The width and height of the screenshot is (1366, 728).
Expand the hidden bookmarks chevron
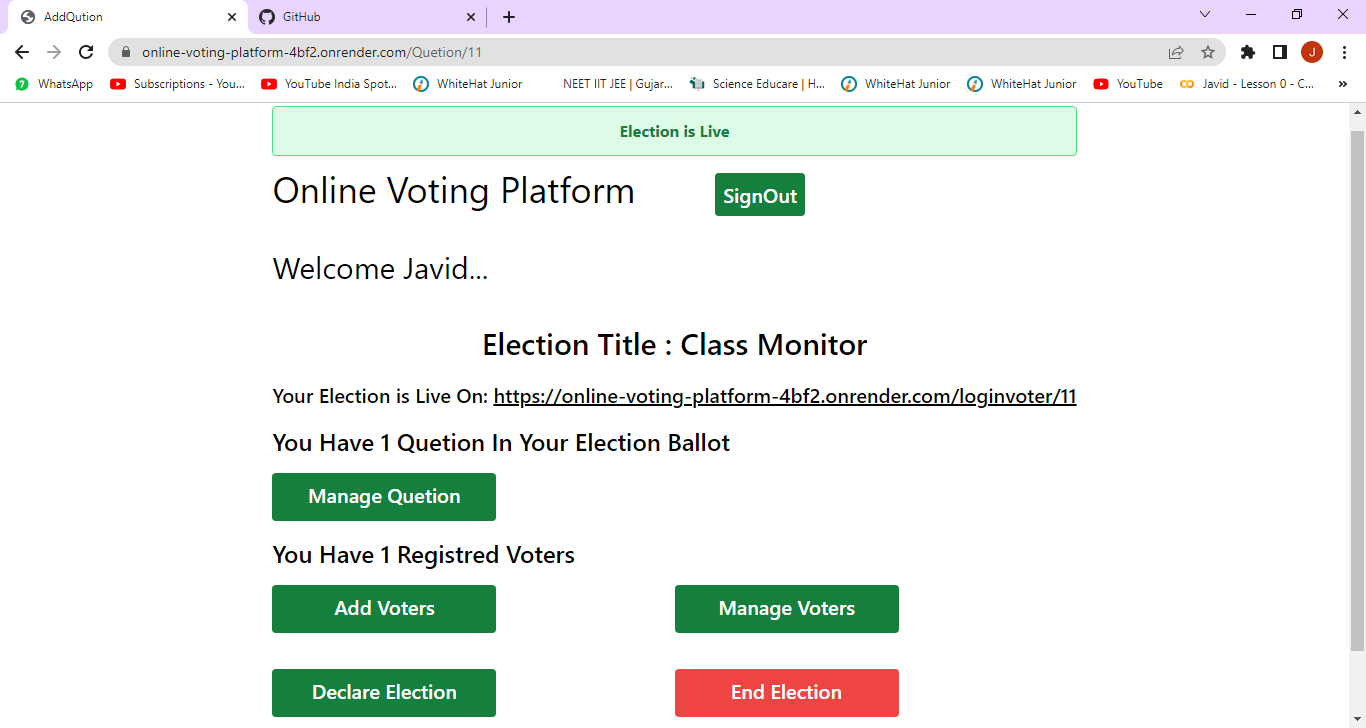point(1342,84)
